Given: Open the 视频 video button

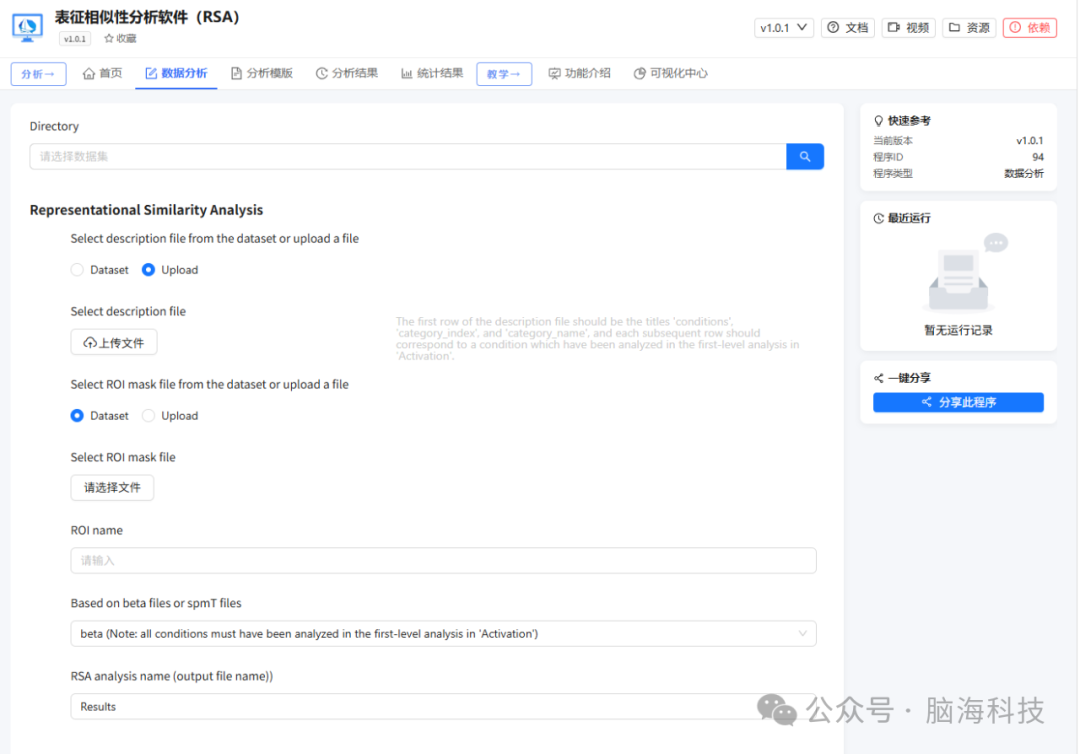Looking at the screenshot, I should (x=908, y=28).
